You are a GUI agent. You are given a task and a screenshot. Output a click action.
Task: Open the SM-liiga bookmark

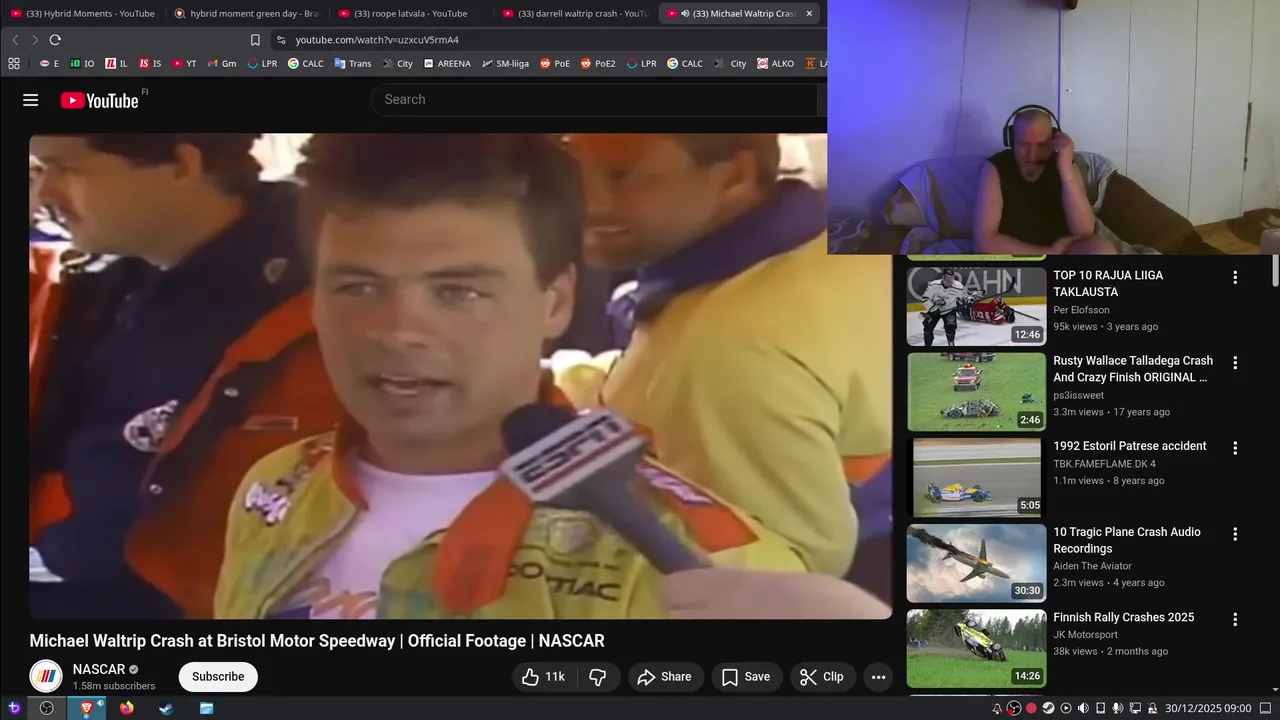505,63
